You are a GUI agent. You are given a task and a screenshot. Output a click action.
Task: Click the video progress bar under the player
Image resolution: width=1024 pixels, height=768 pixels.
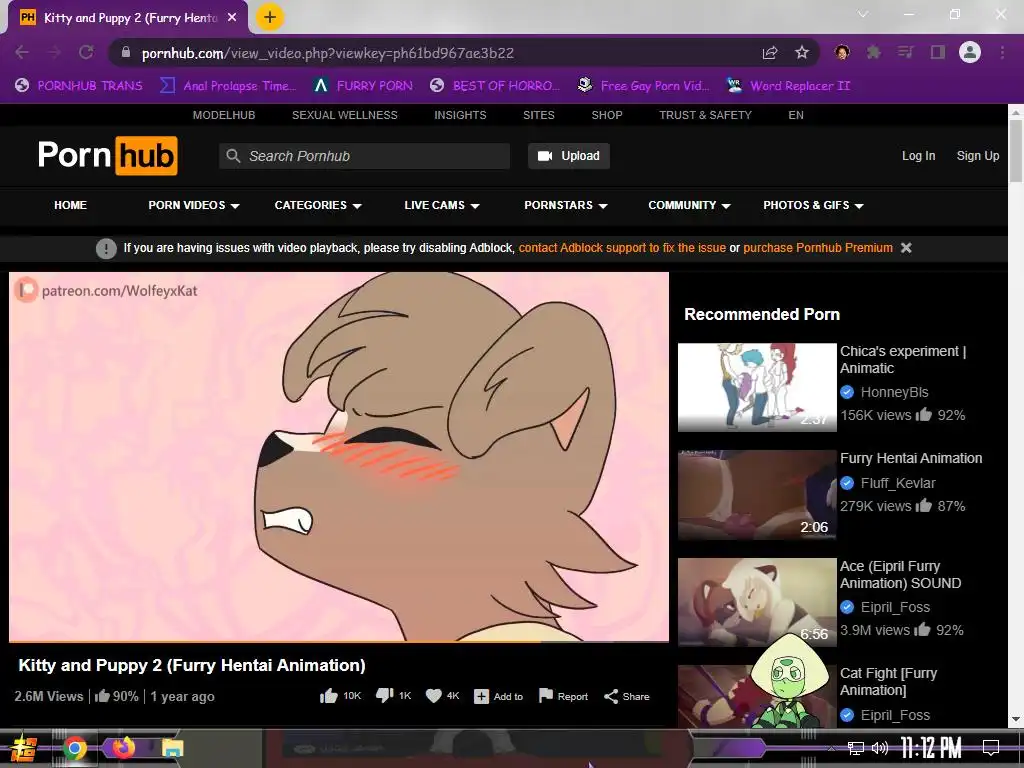click(x=339, y=642)
